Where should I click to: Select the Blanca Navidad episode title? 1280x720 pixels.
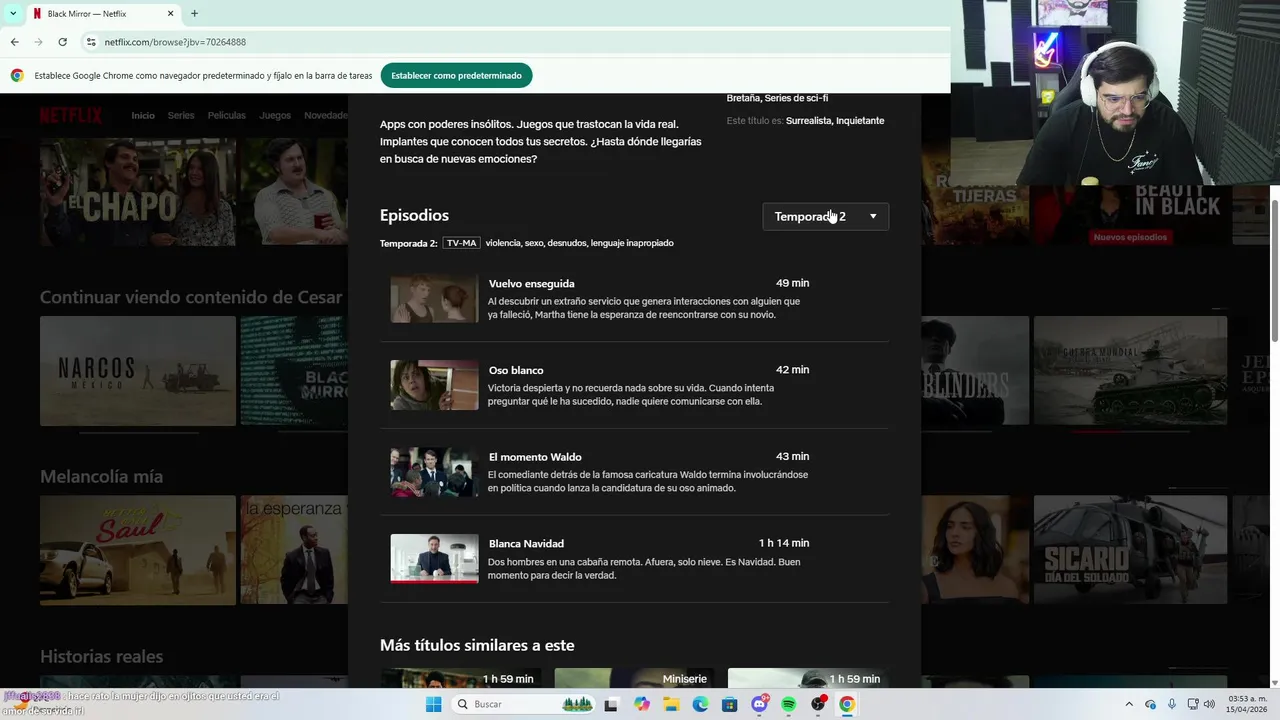[x=526, y=544]
